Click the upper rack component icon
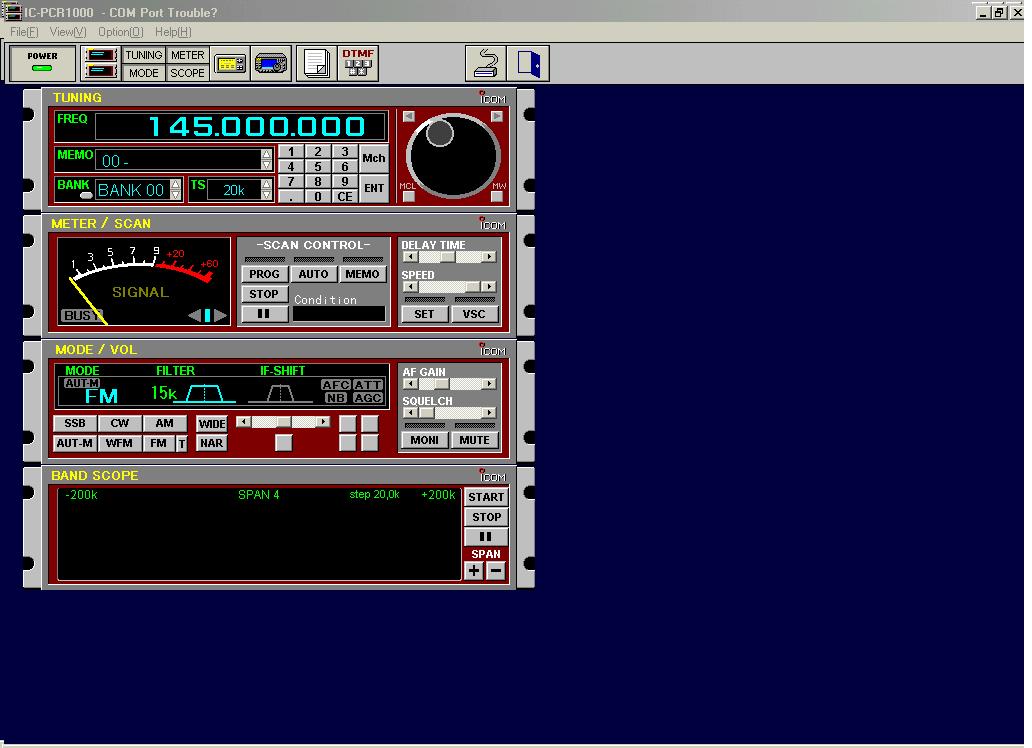Screen dimensions: 1032x748 (101, 55)
